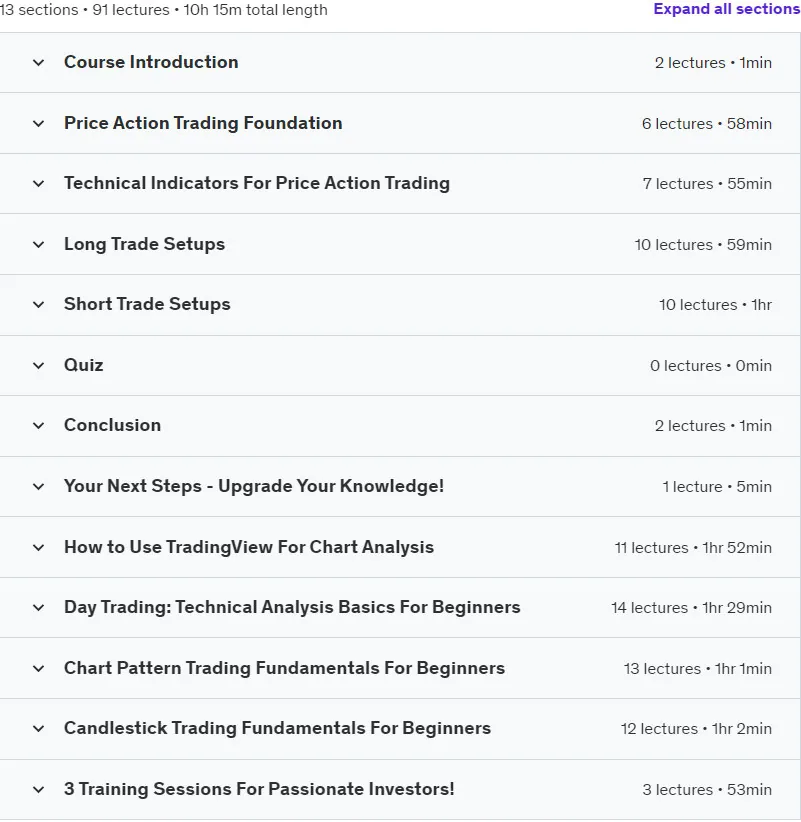Expand Chart Pattern Trading Fundamentals chevron
Screen dimensions: 801x822
pos(38,668)
